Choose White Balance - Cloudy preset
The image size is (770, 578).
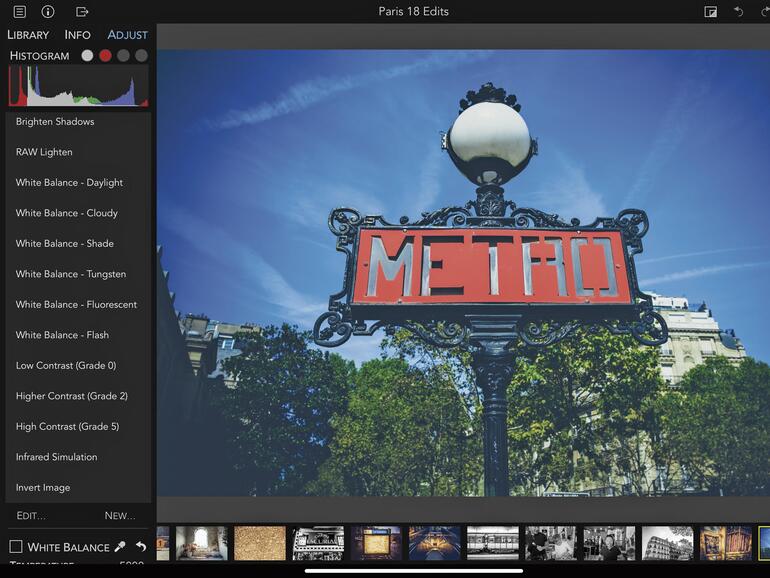tap(67, 213)
